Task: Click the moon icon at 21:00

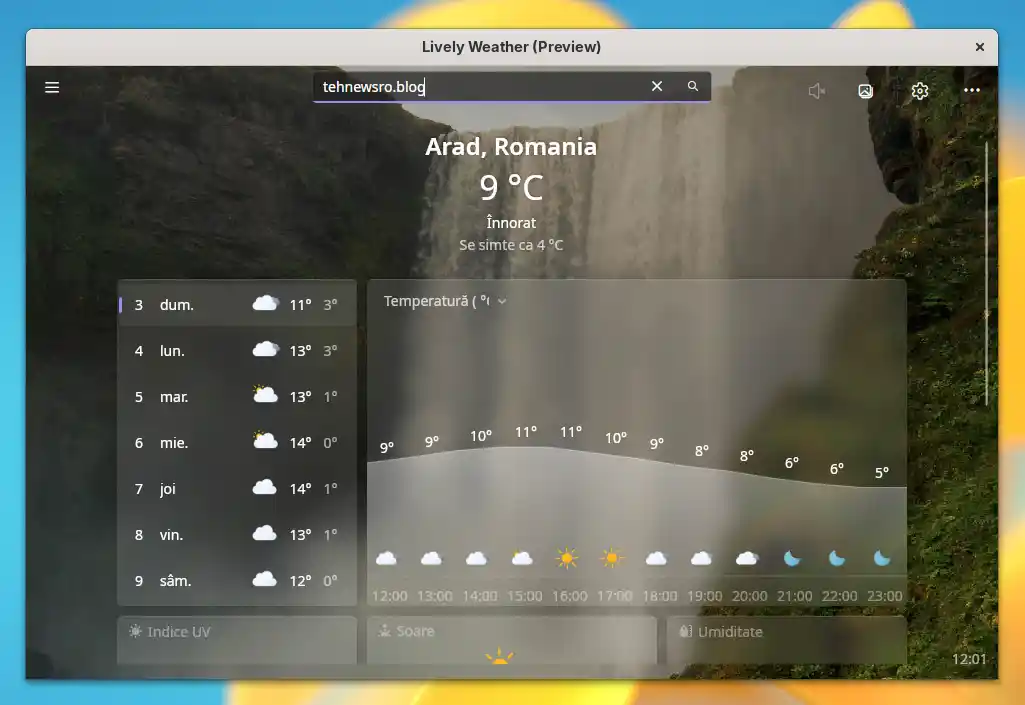Action: [x=792, y=559]
